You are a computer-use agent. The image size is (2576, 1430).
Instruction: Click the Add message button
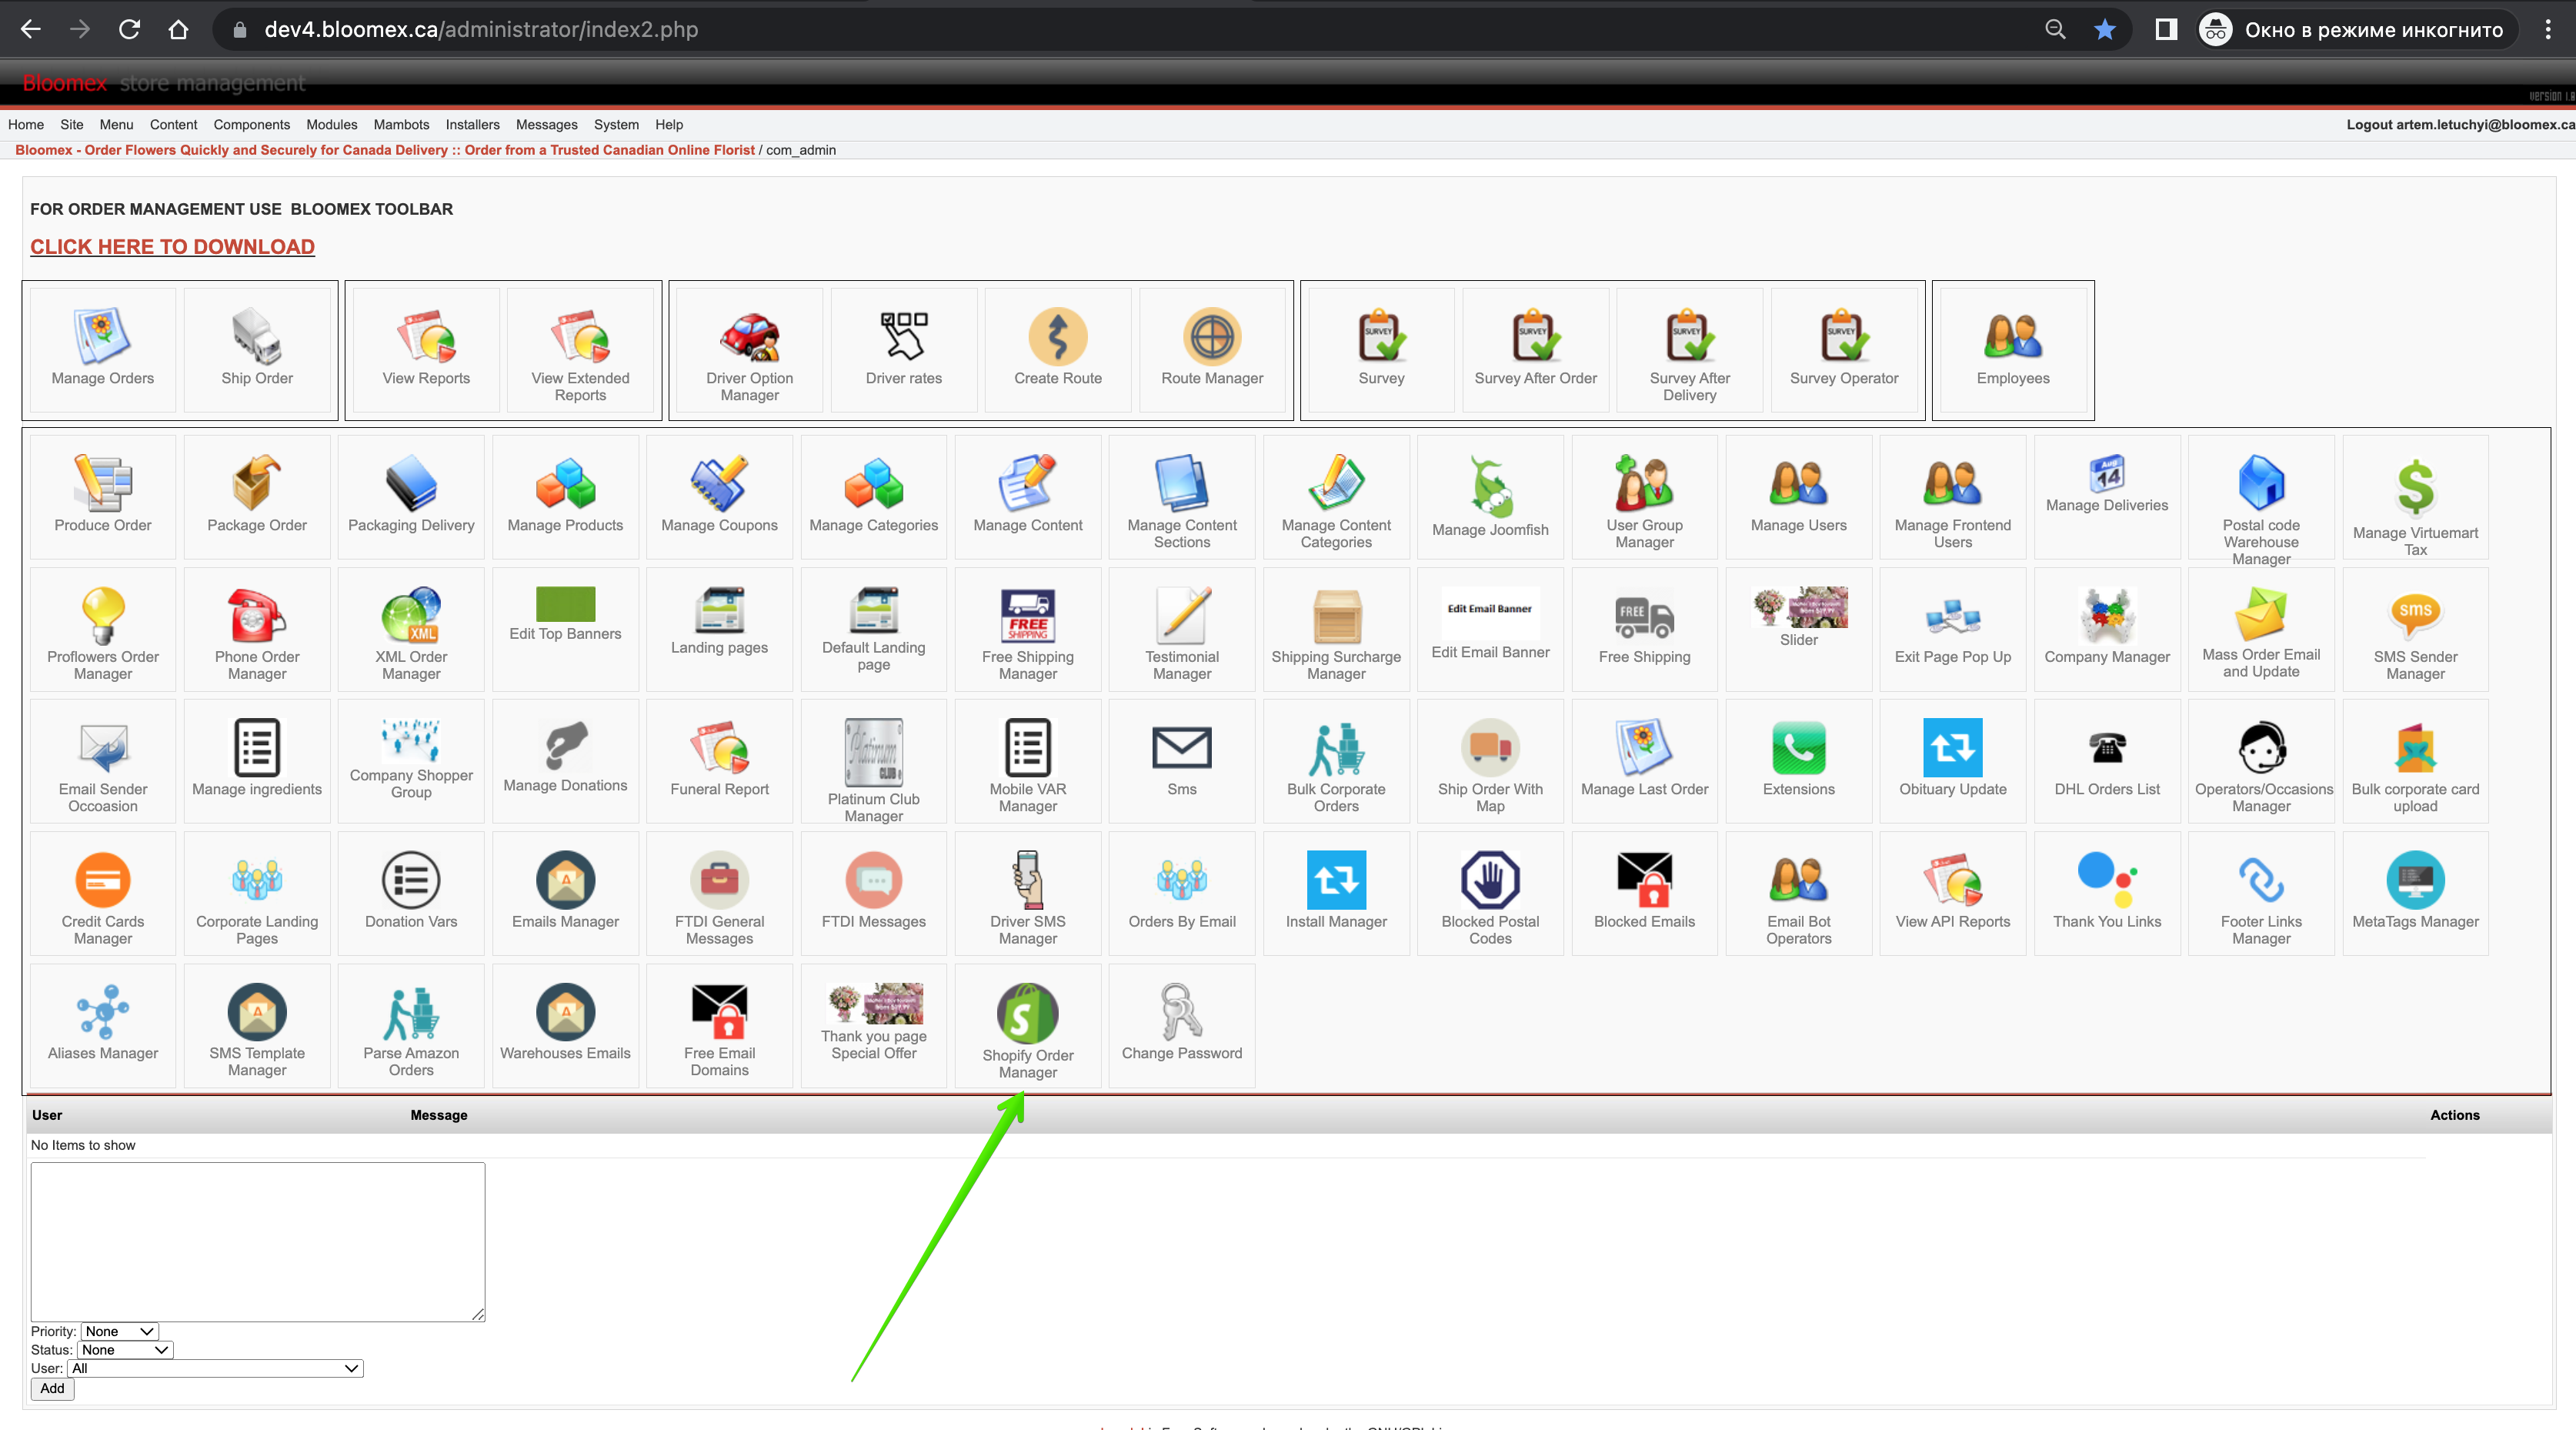[52, 1389]
